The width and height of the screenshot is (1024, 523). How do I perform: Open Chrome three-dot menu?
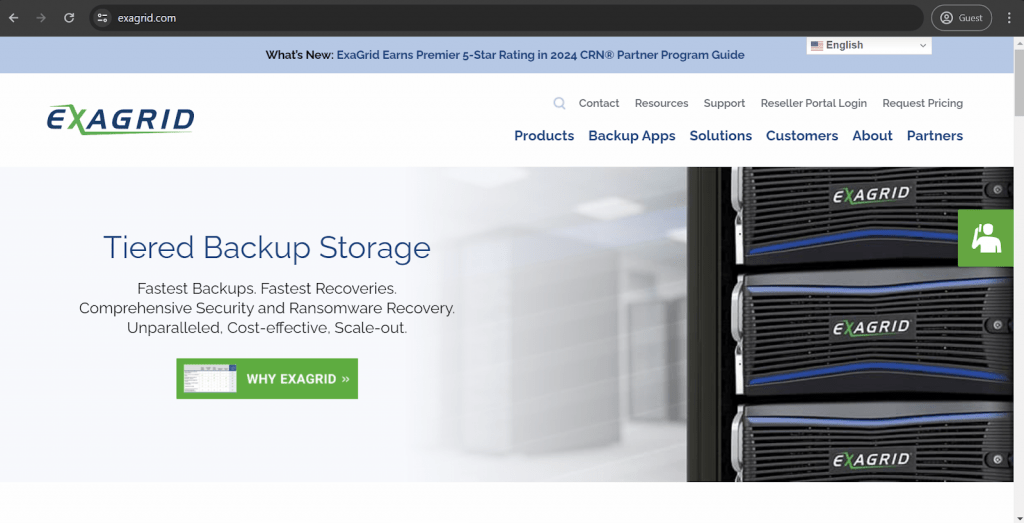[x=1009, y=18]
